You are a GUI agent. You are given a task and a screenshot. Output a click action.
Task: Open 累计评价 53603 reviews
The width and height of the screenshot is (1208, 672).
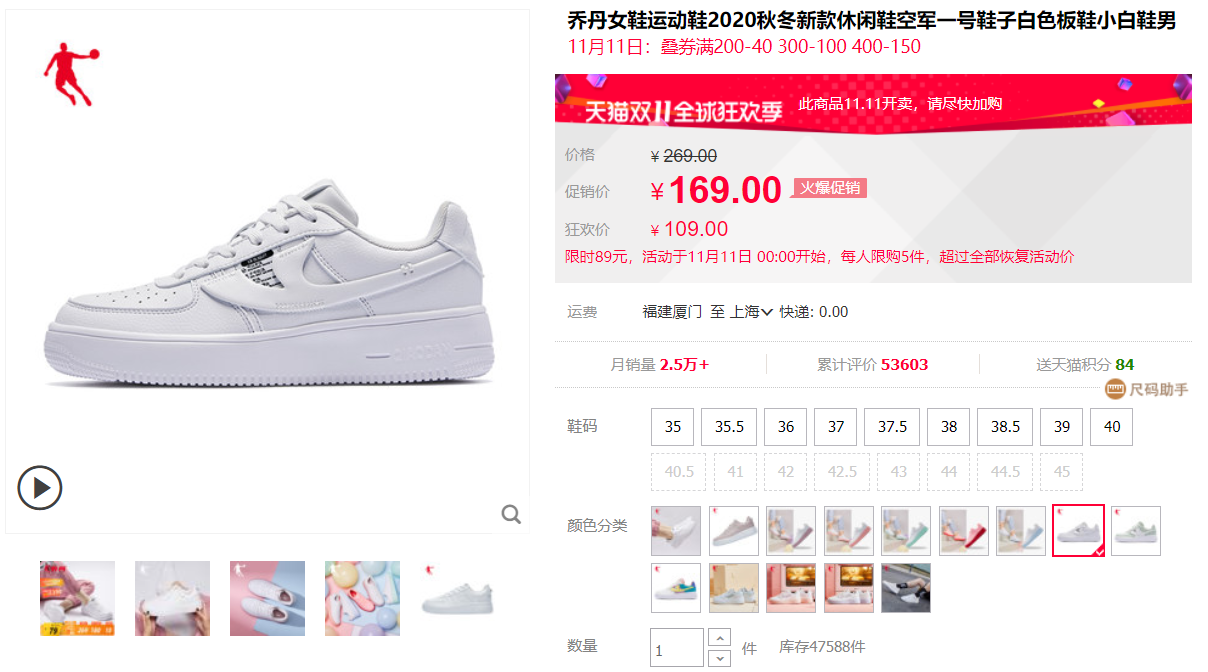(872, 365)
